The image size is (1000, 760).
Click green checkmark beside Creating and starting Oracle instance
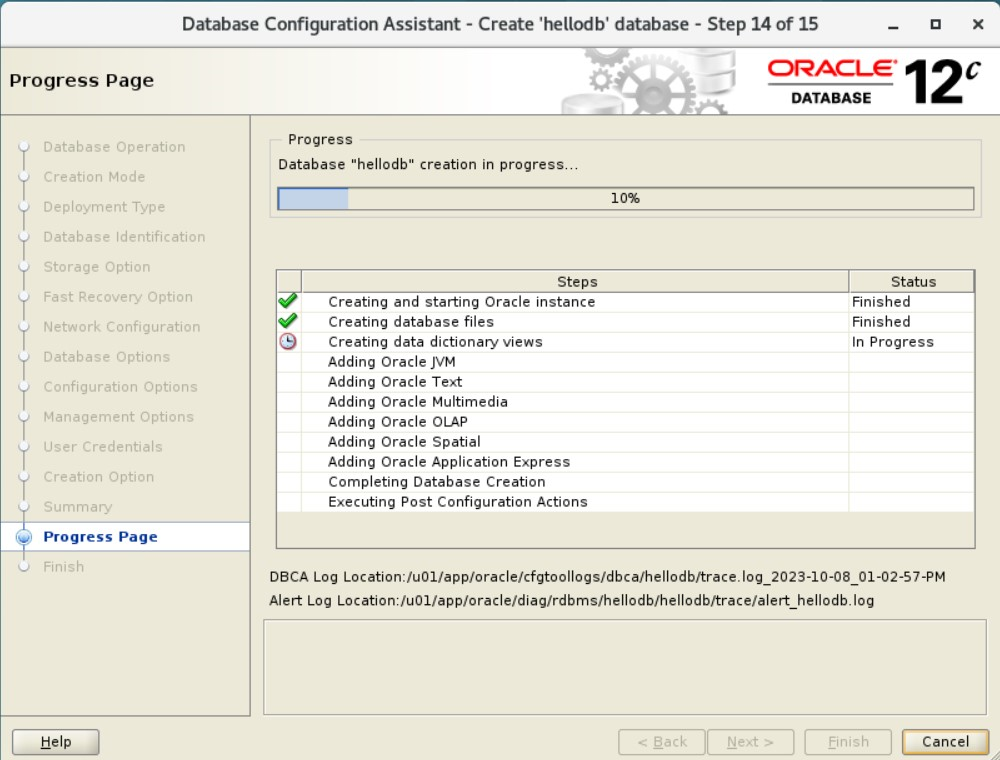pyautogui.click(x=288, y=301)
